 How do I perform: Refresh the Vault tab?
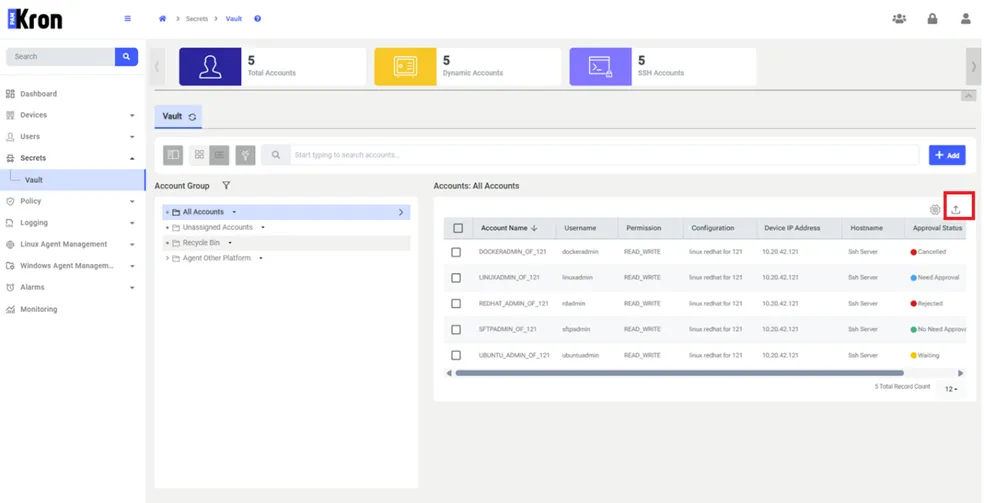point(193,117)
